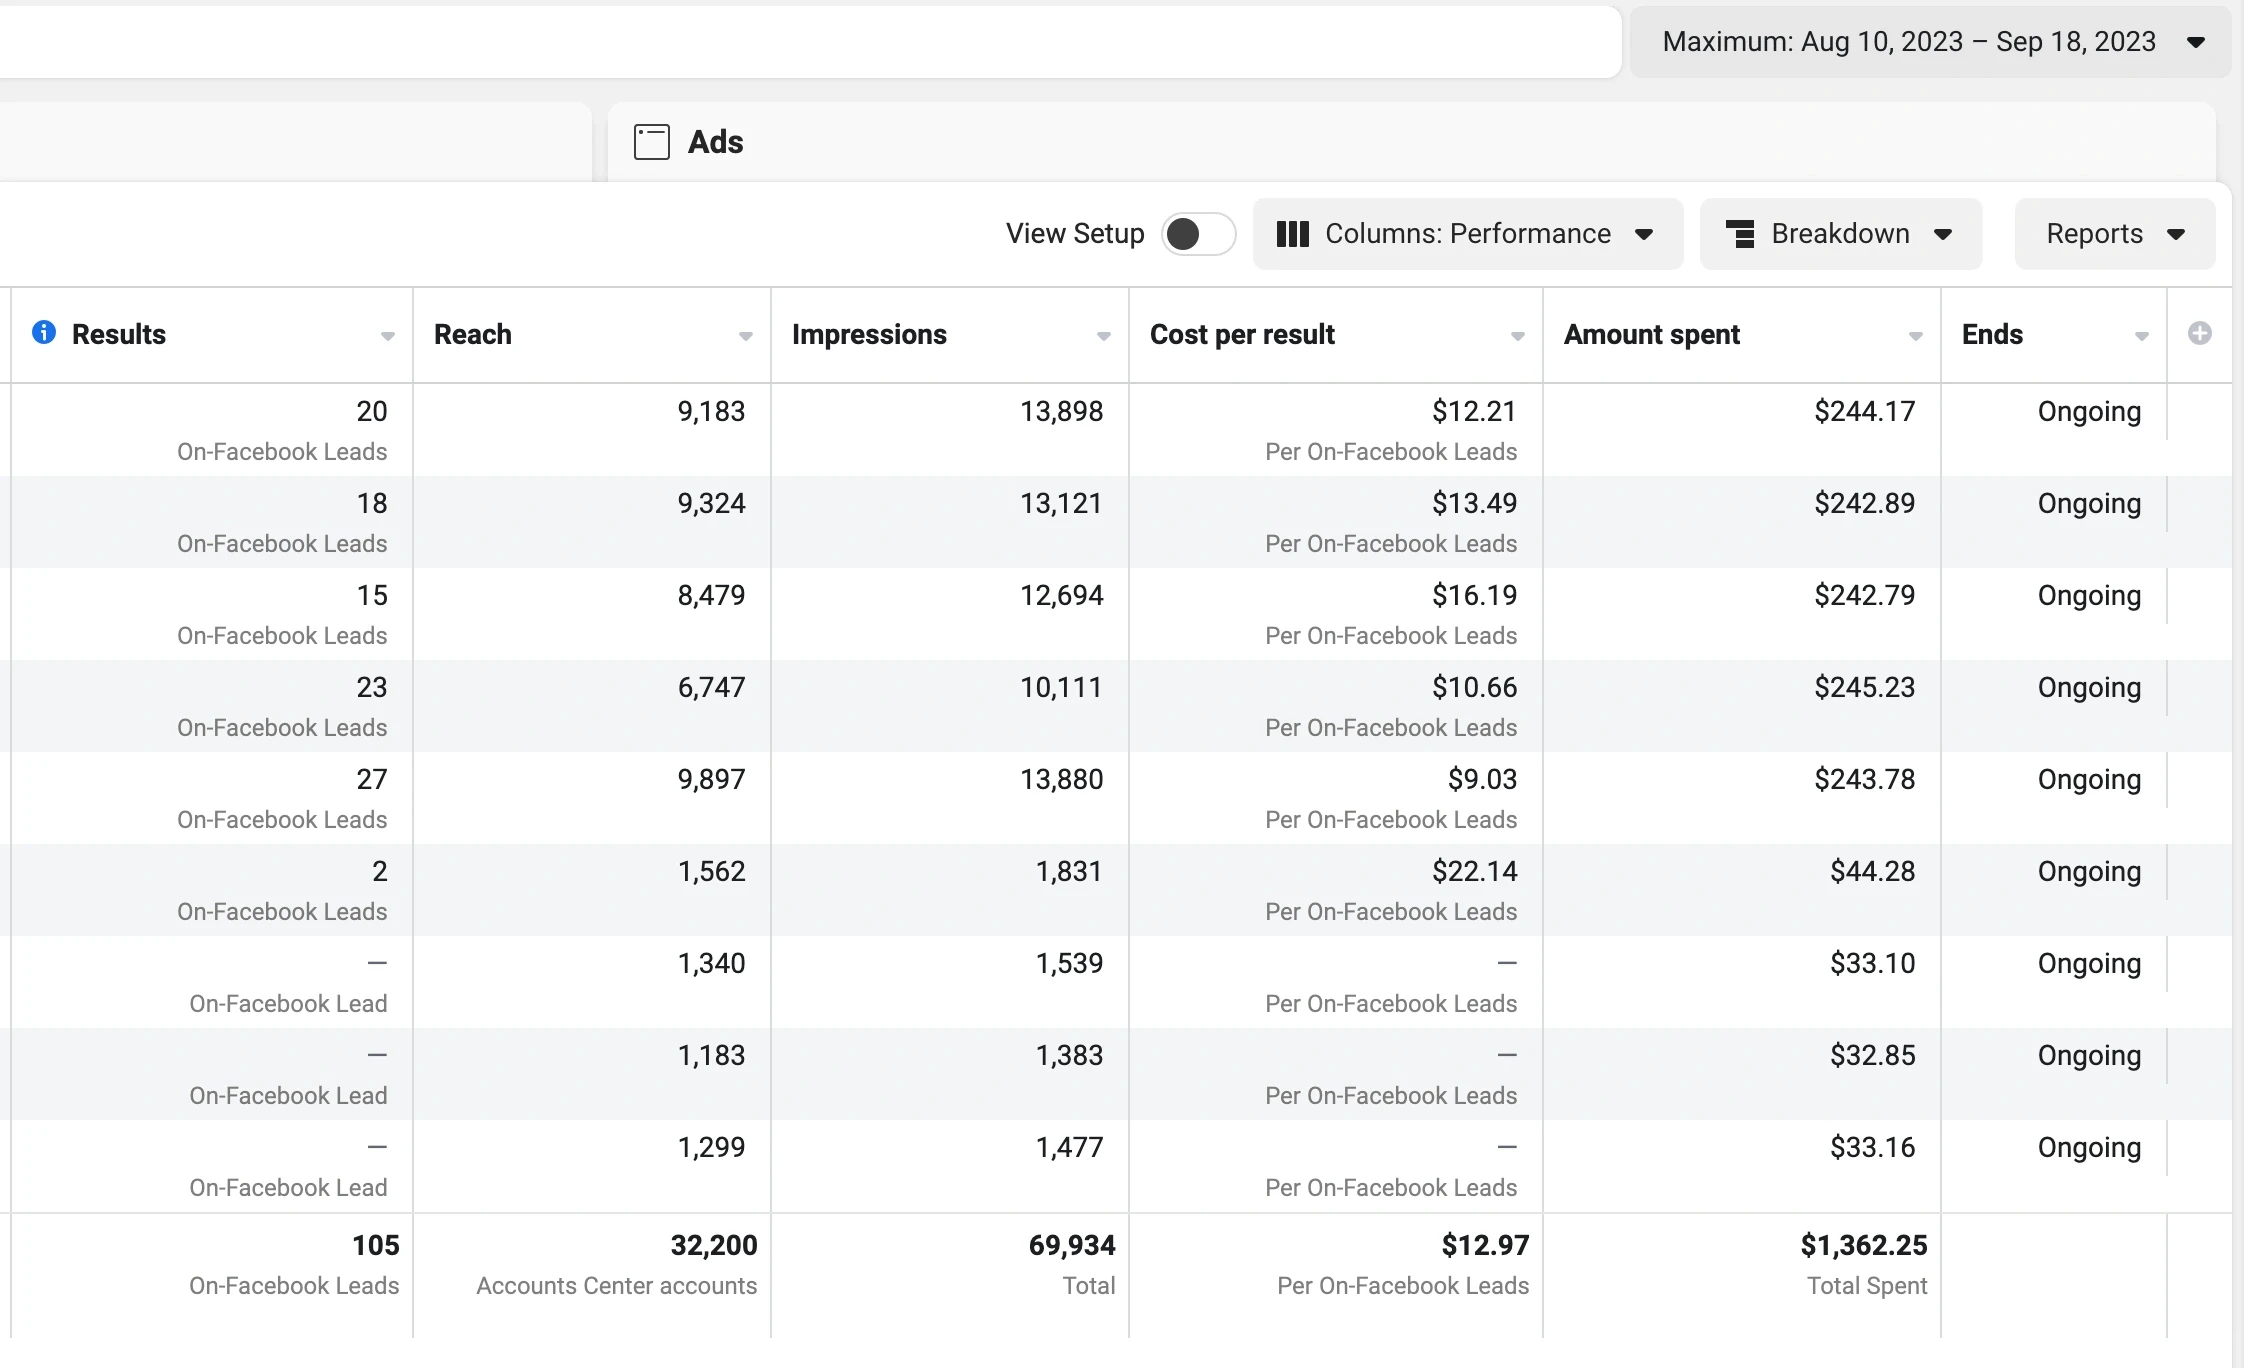Select impressions value 10,111
The width and height of the screenshot is (2244, 1368).
pyautogui.click(x=1061, y=687)
